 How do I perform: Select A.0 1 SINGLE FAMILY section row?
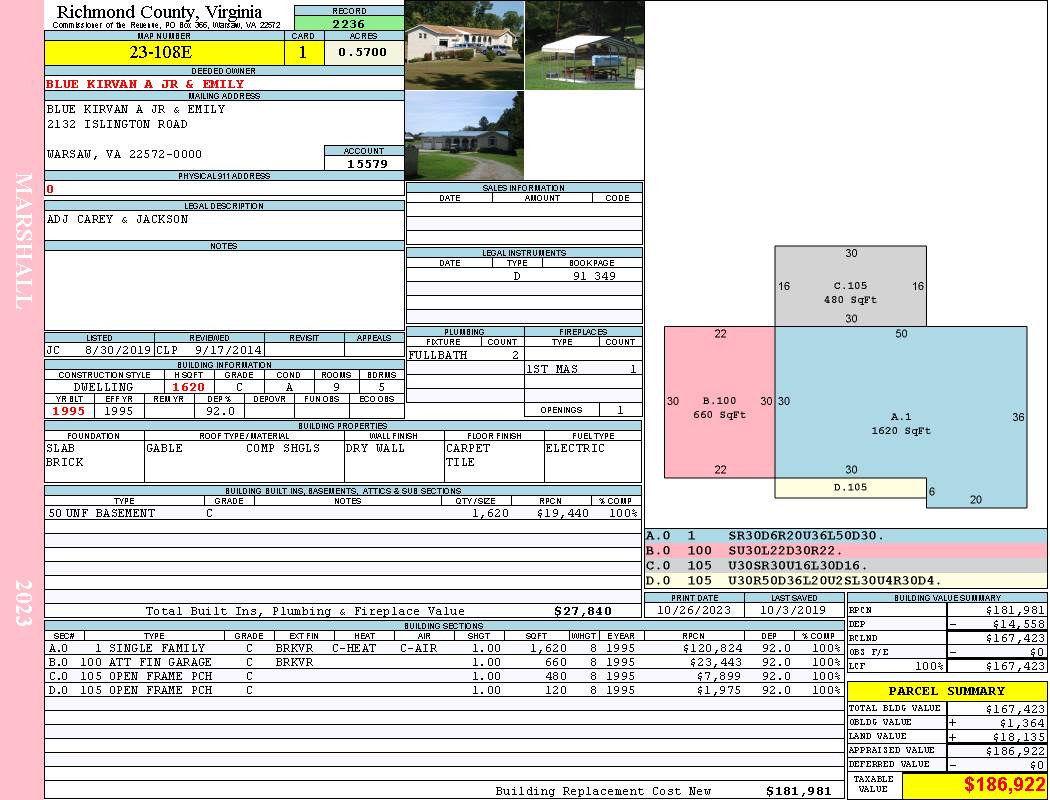click(444, 649)
